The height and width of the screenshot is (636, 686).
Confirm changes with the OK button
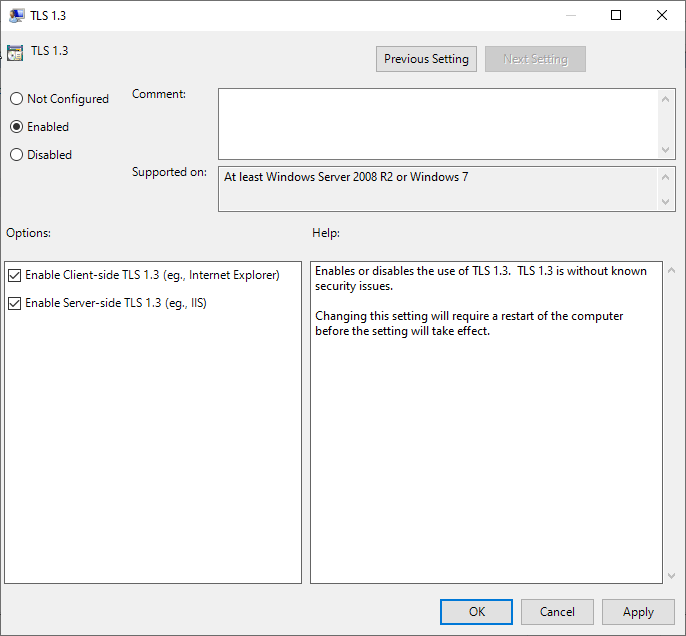point(476,612)
